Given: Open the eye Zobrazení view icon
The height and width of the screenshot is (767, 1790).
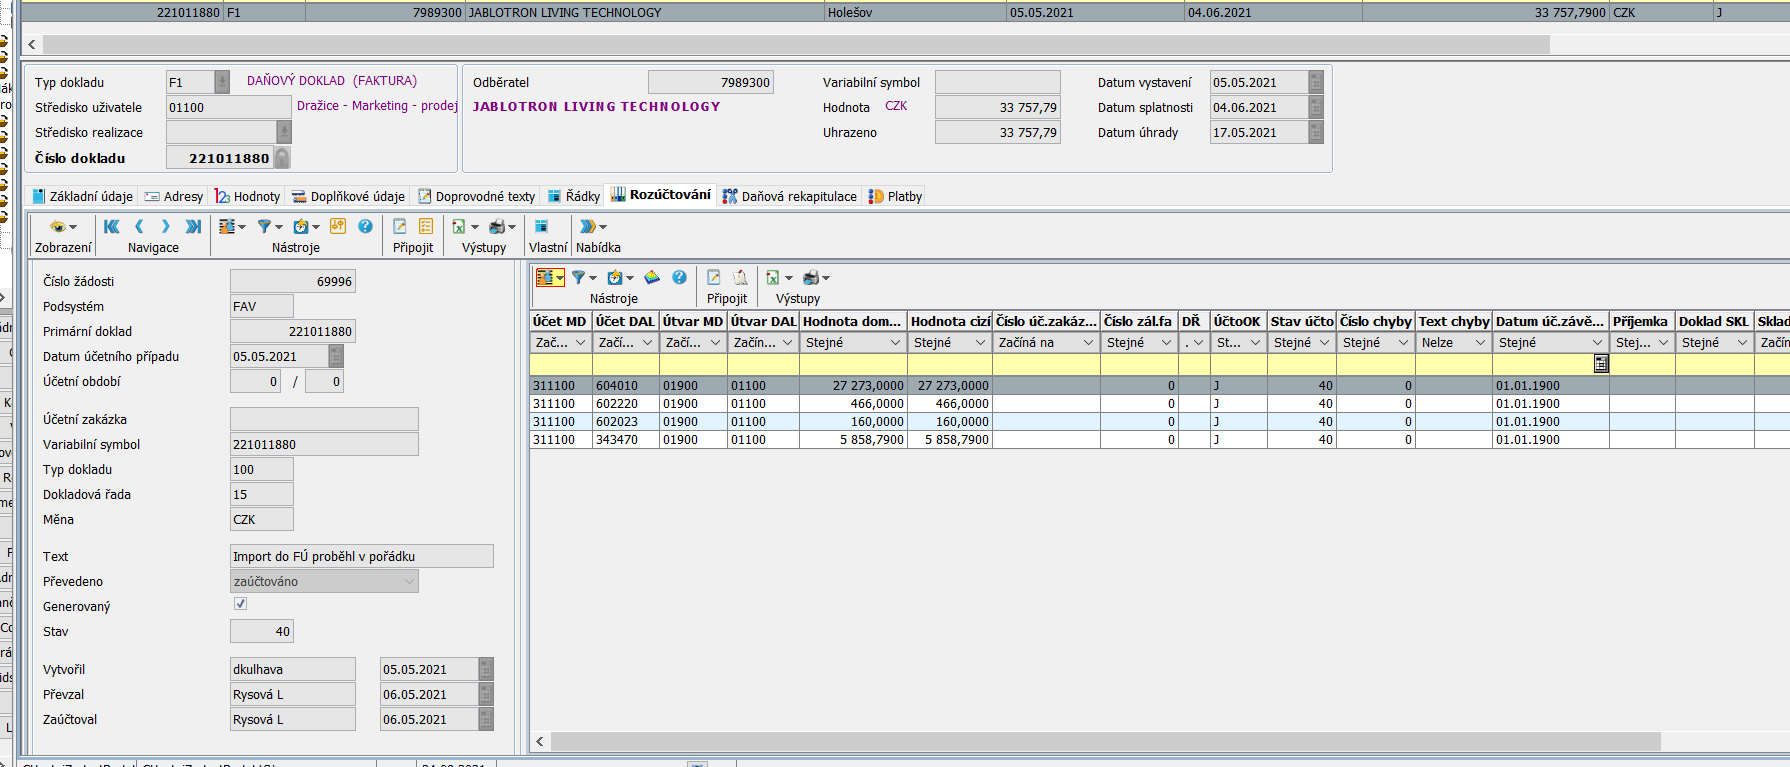Looking at the screenshot, I should coord(58,227).
